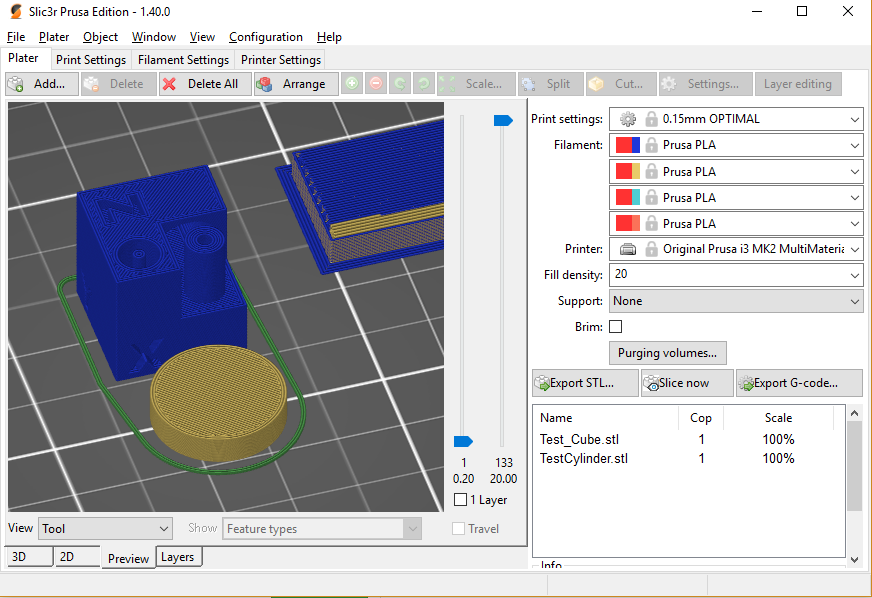Switch to the Printer Settings tab
The width and height of the screenshot is (872, 598).
coord(281,60)
